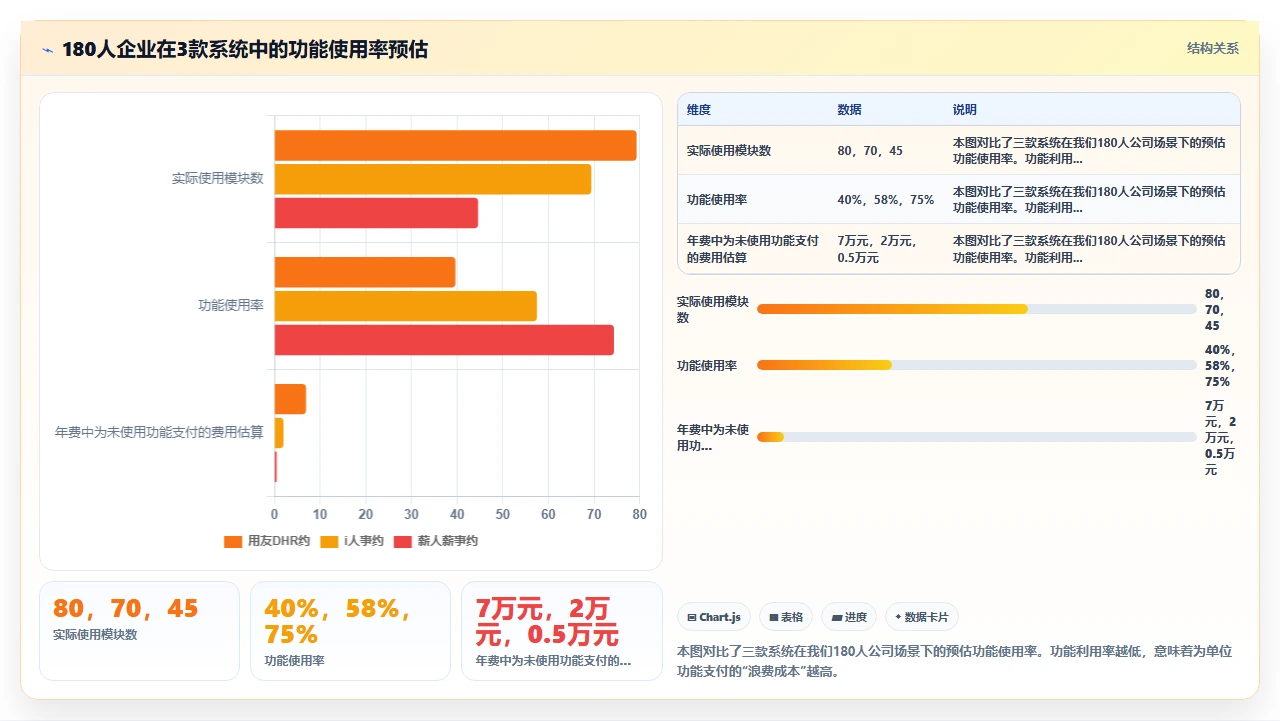Click table cell 40%，58%，75%
The width and height of the screenshot is (1280, 721).
click(886, 200)
